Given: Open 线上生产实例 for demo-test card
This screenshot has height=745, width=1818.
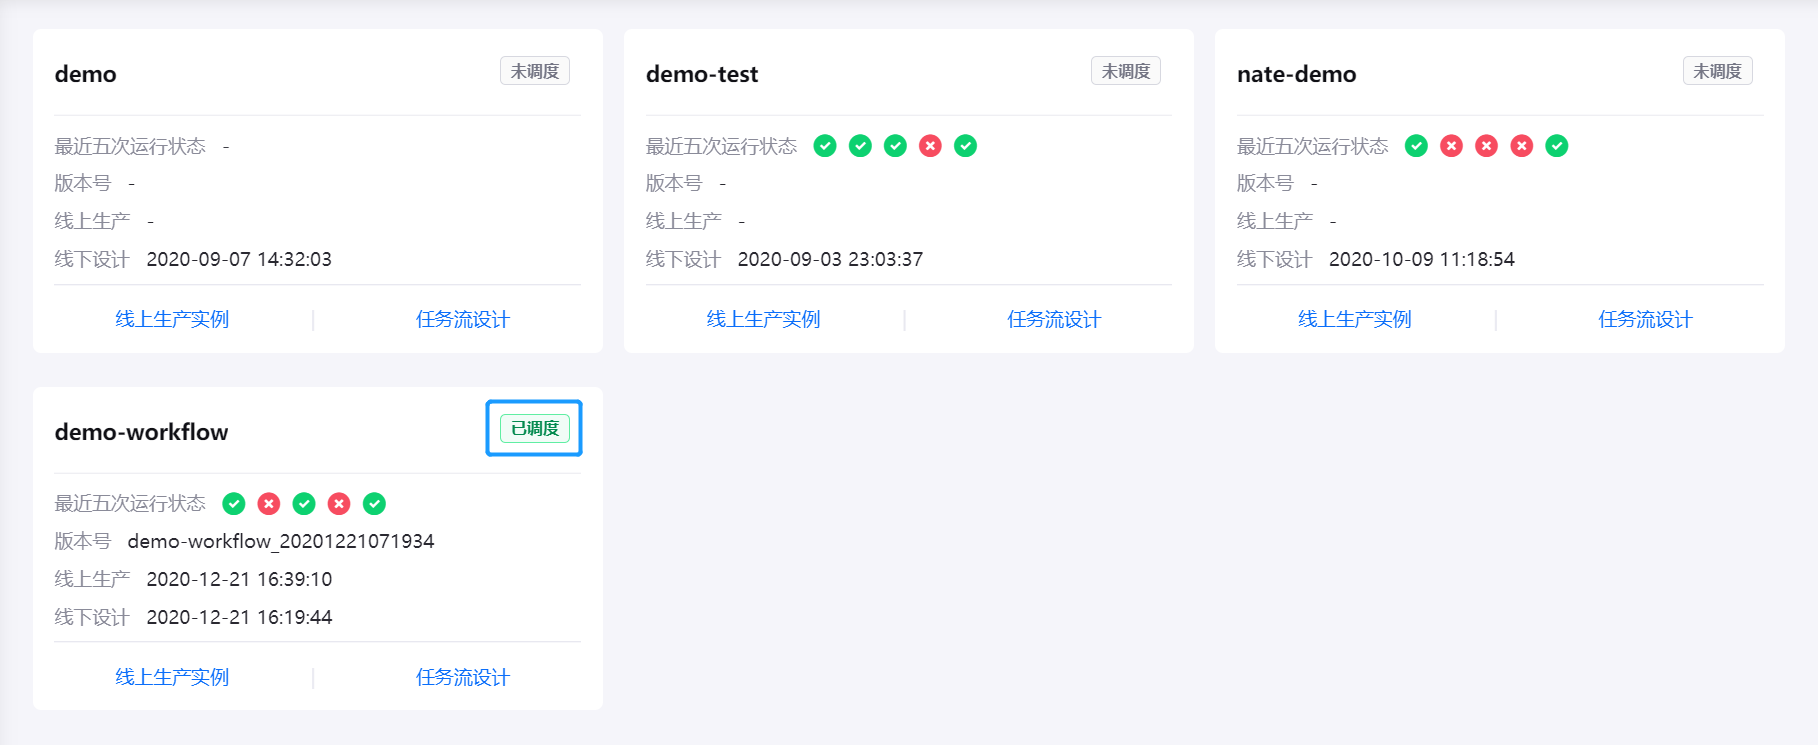Looking at the screenshot, I should pos(763,319).
